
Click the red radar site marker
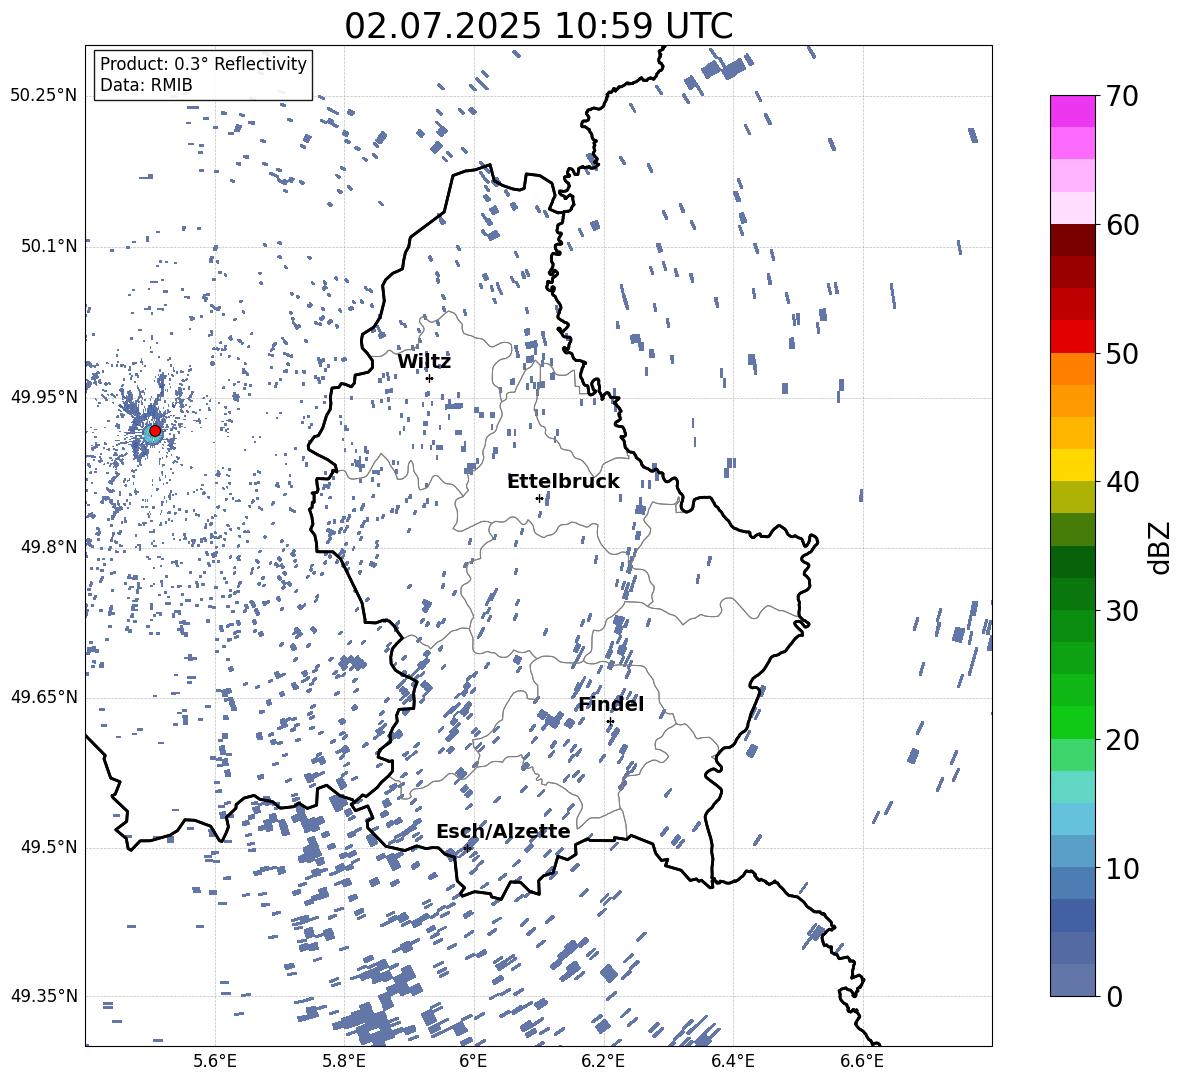tap(155, 431)
